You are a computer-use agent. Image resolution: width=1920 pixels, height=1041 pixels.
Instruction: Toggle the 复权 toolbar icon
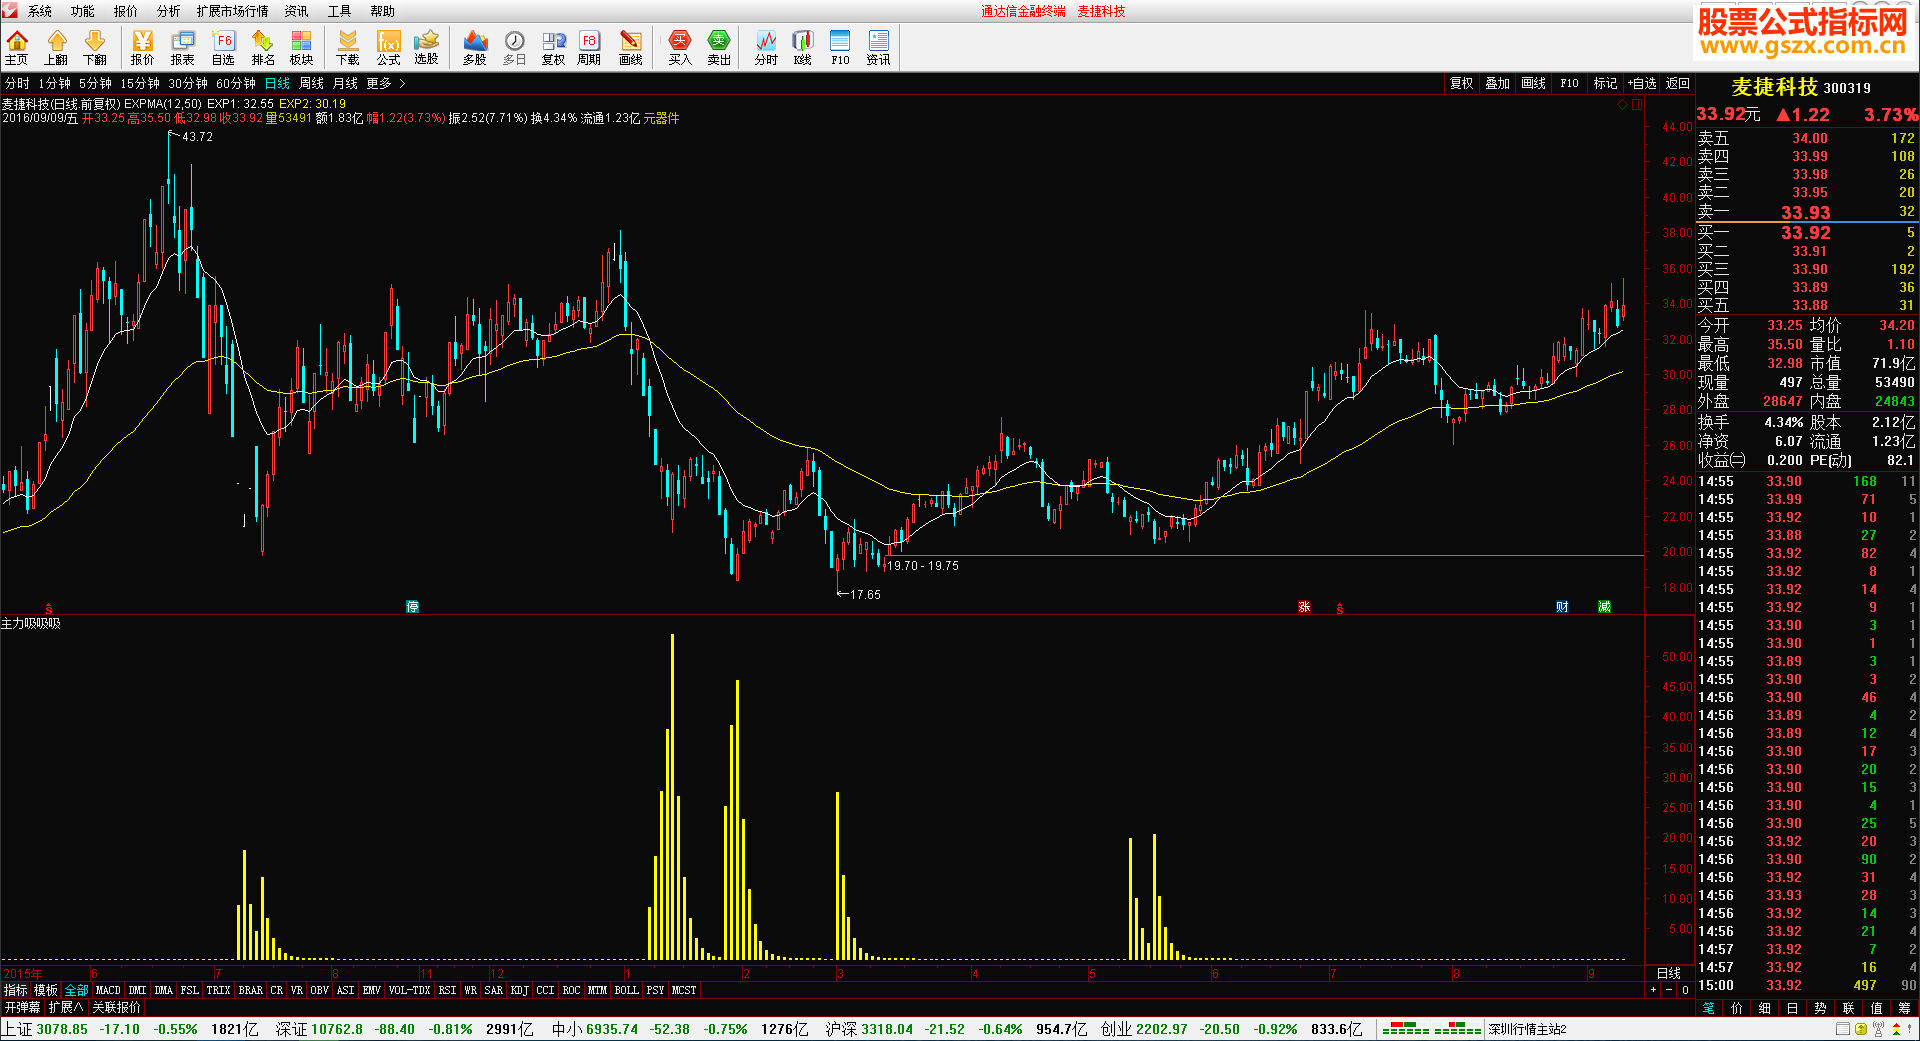tap(553, 47)
